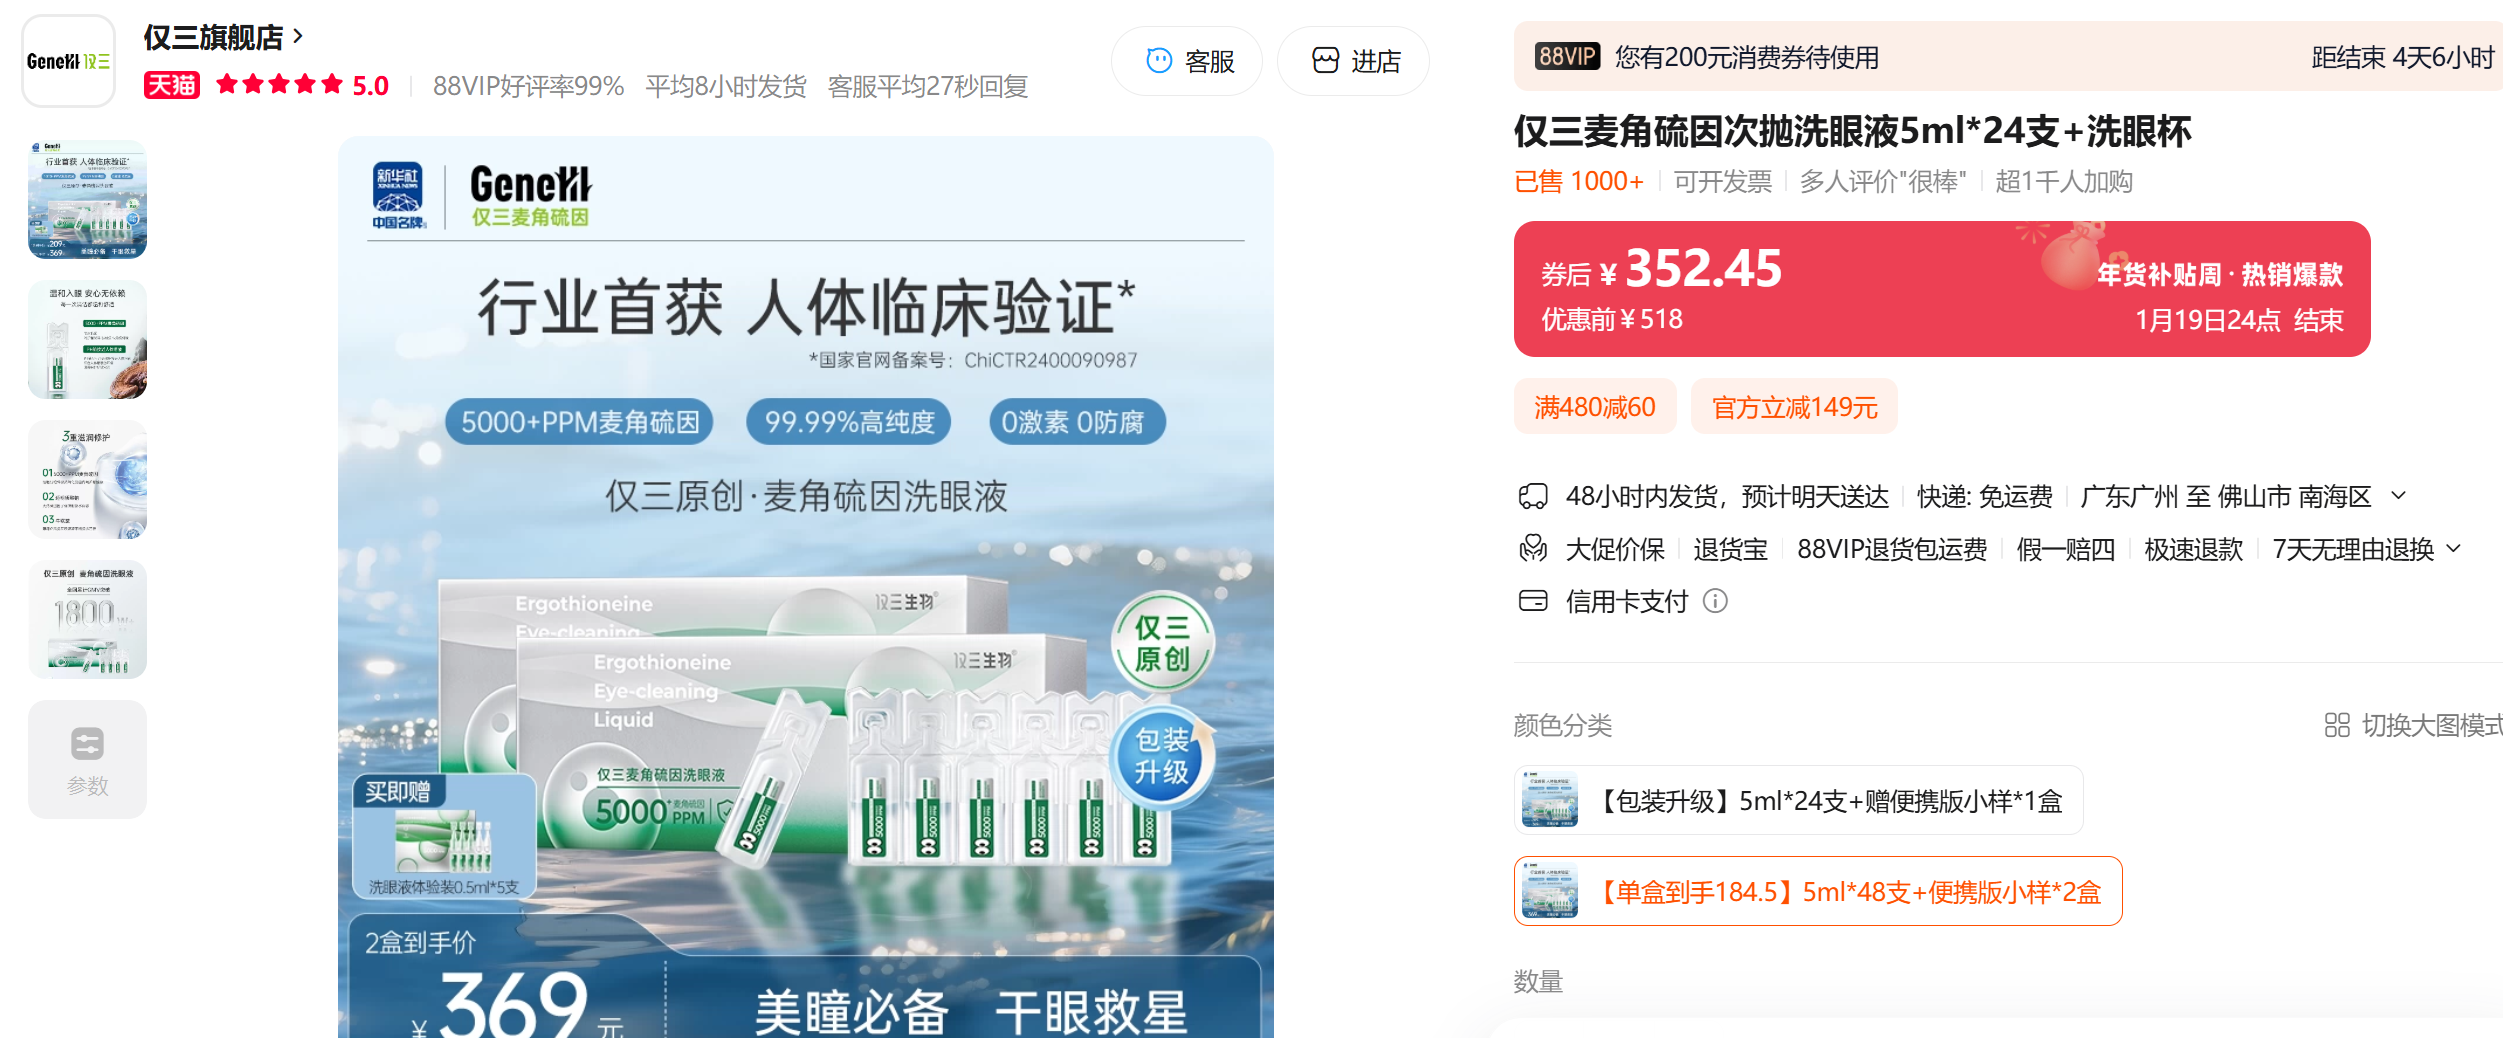Click the GeneKl store logo

(68, 61)
